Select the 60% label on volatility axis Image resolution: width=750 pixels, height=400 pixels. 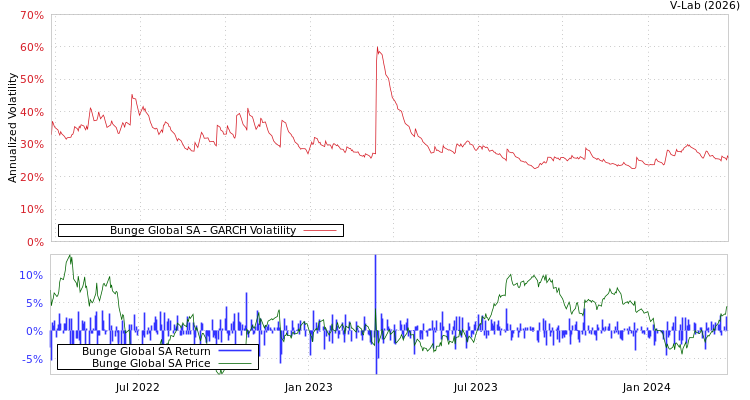31,48
